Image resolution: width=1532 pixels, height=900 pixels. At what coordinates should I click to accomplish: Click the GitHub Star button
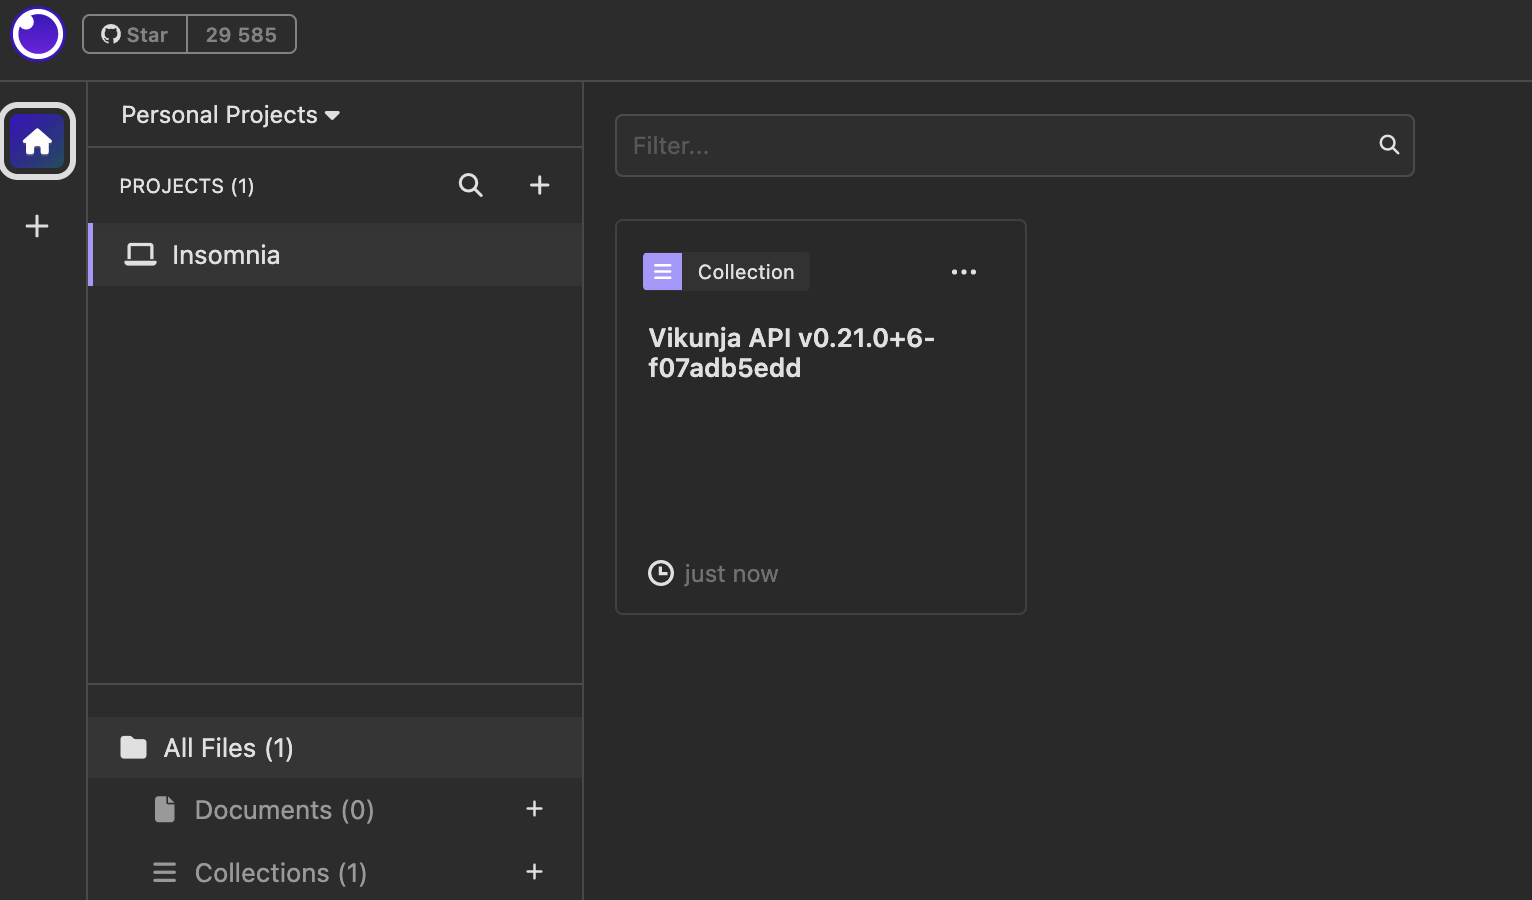[135, 34]
